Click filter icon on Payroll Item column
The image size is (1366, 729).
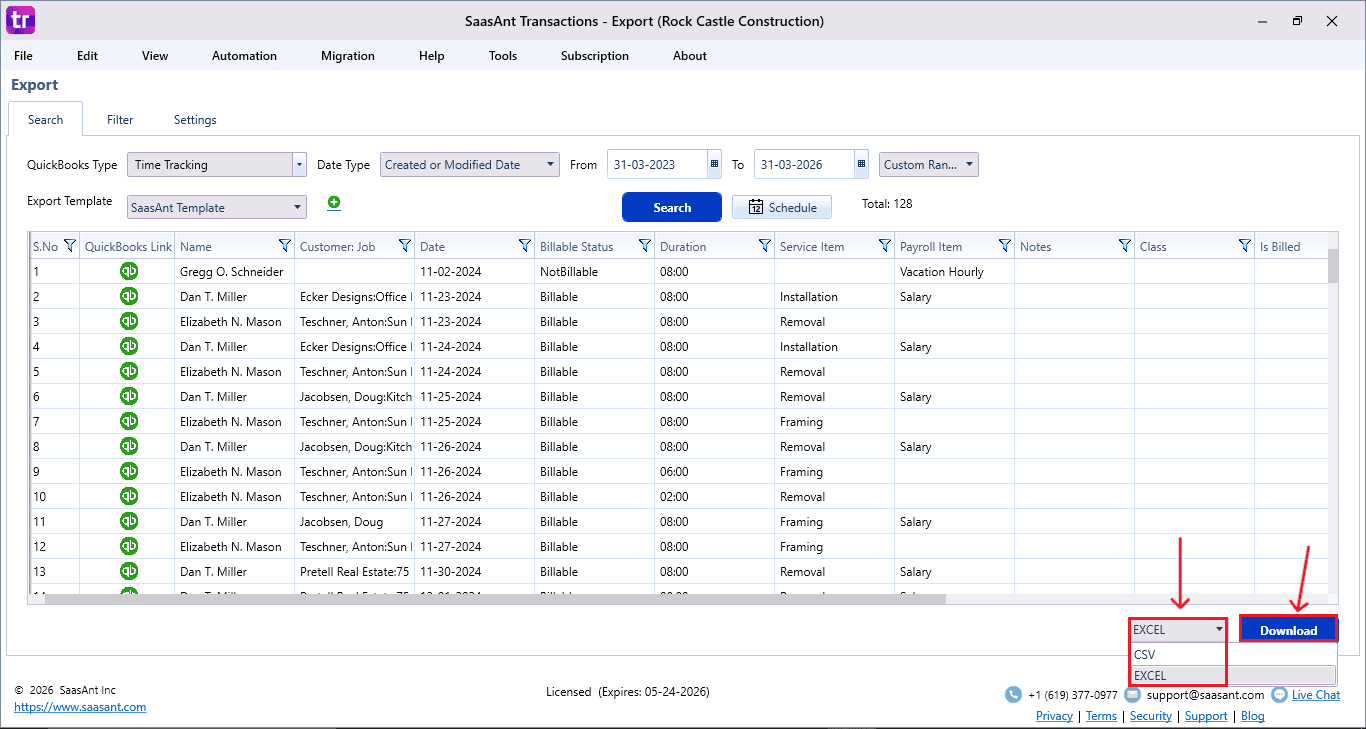point(1004,246)
